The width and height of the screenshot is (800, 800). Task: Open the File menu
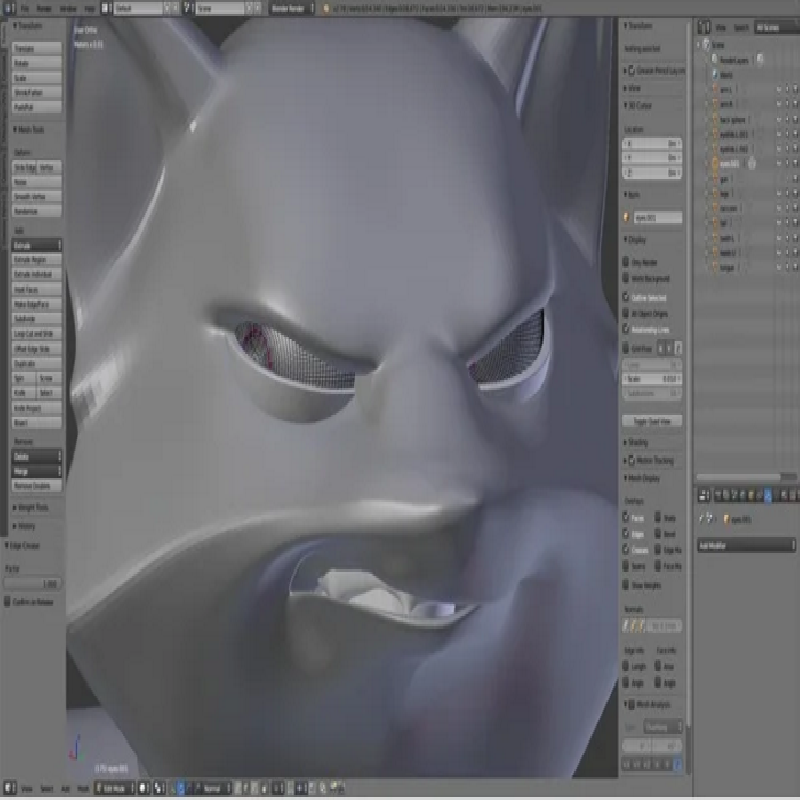[x=25, y=8]
